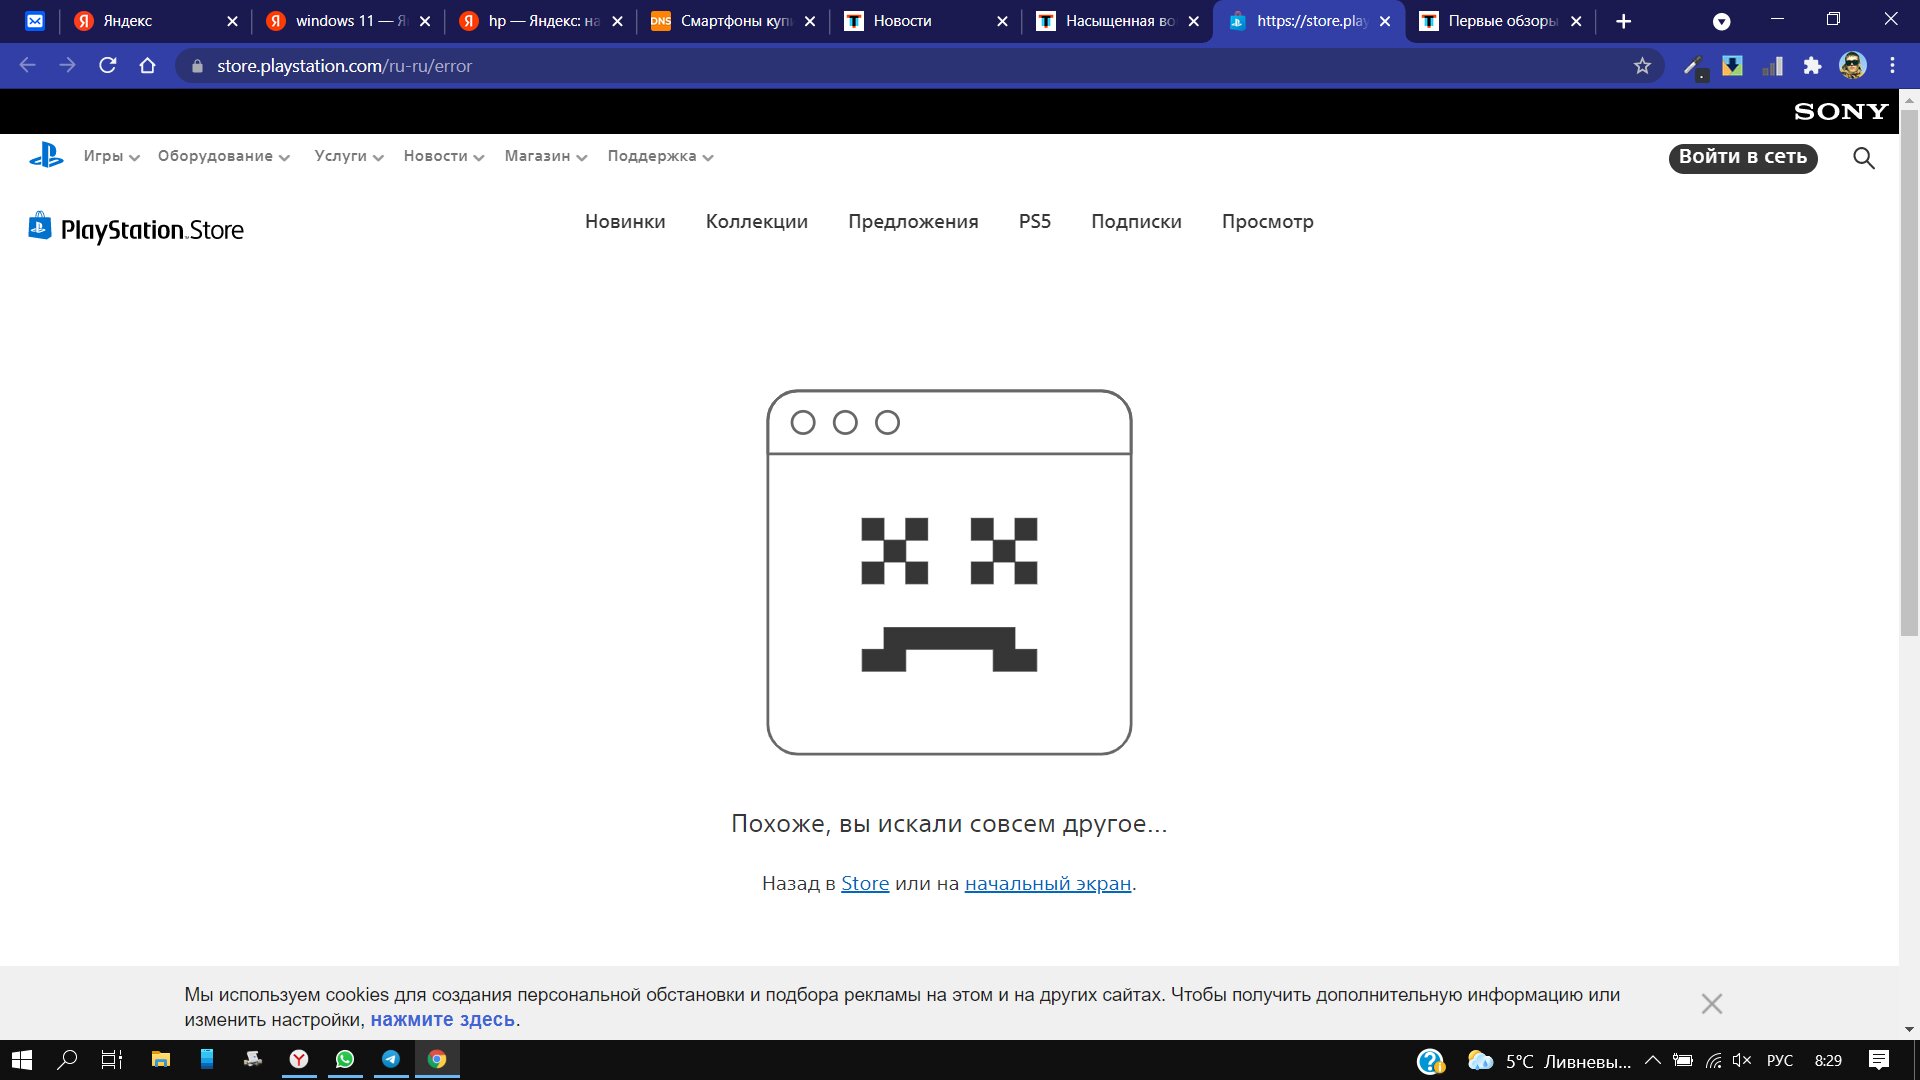
Task: Click the Войти в сеть button
Action: 1743,157
